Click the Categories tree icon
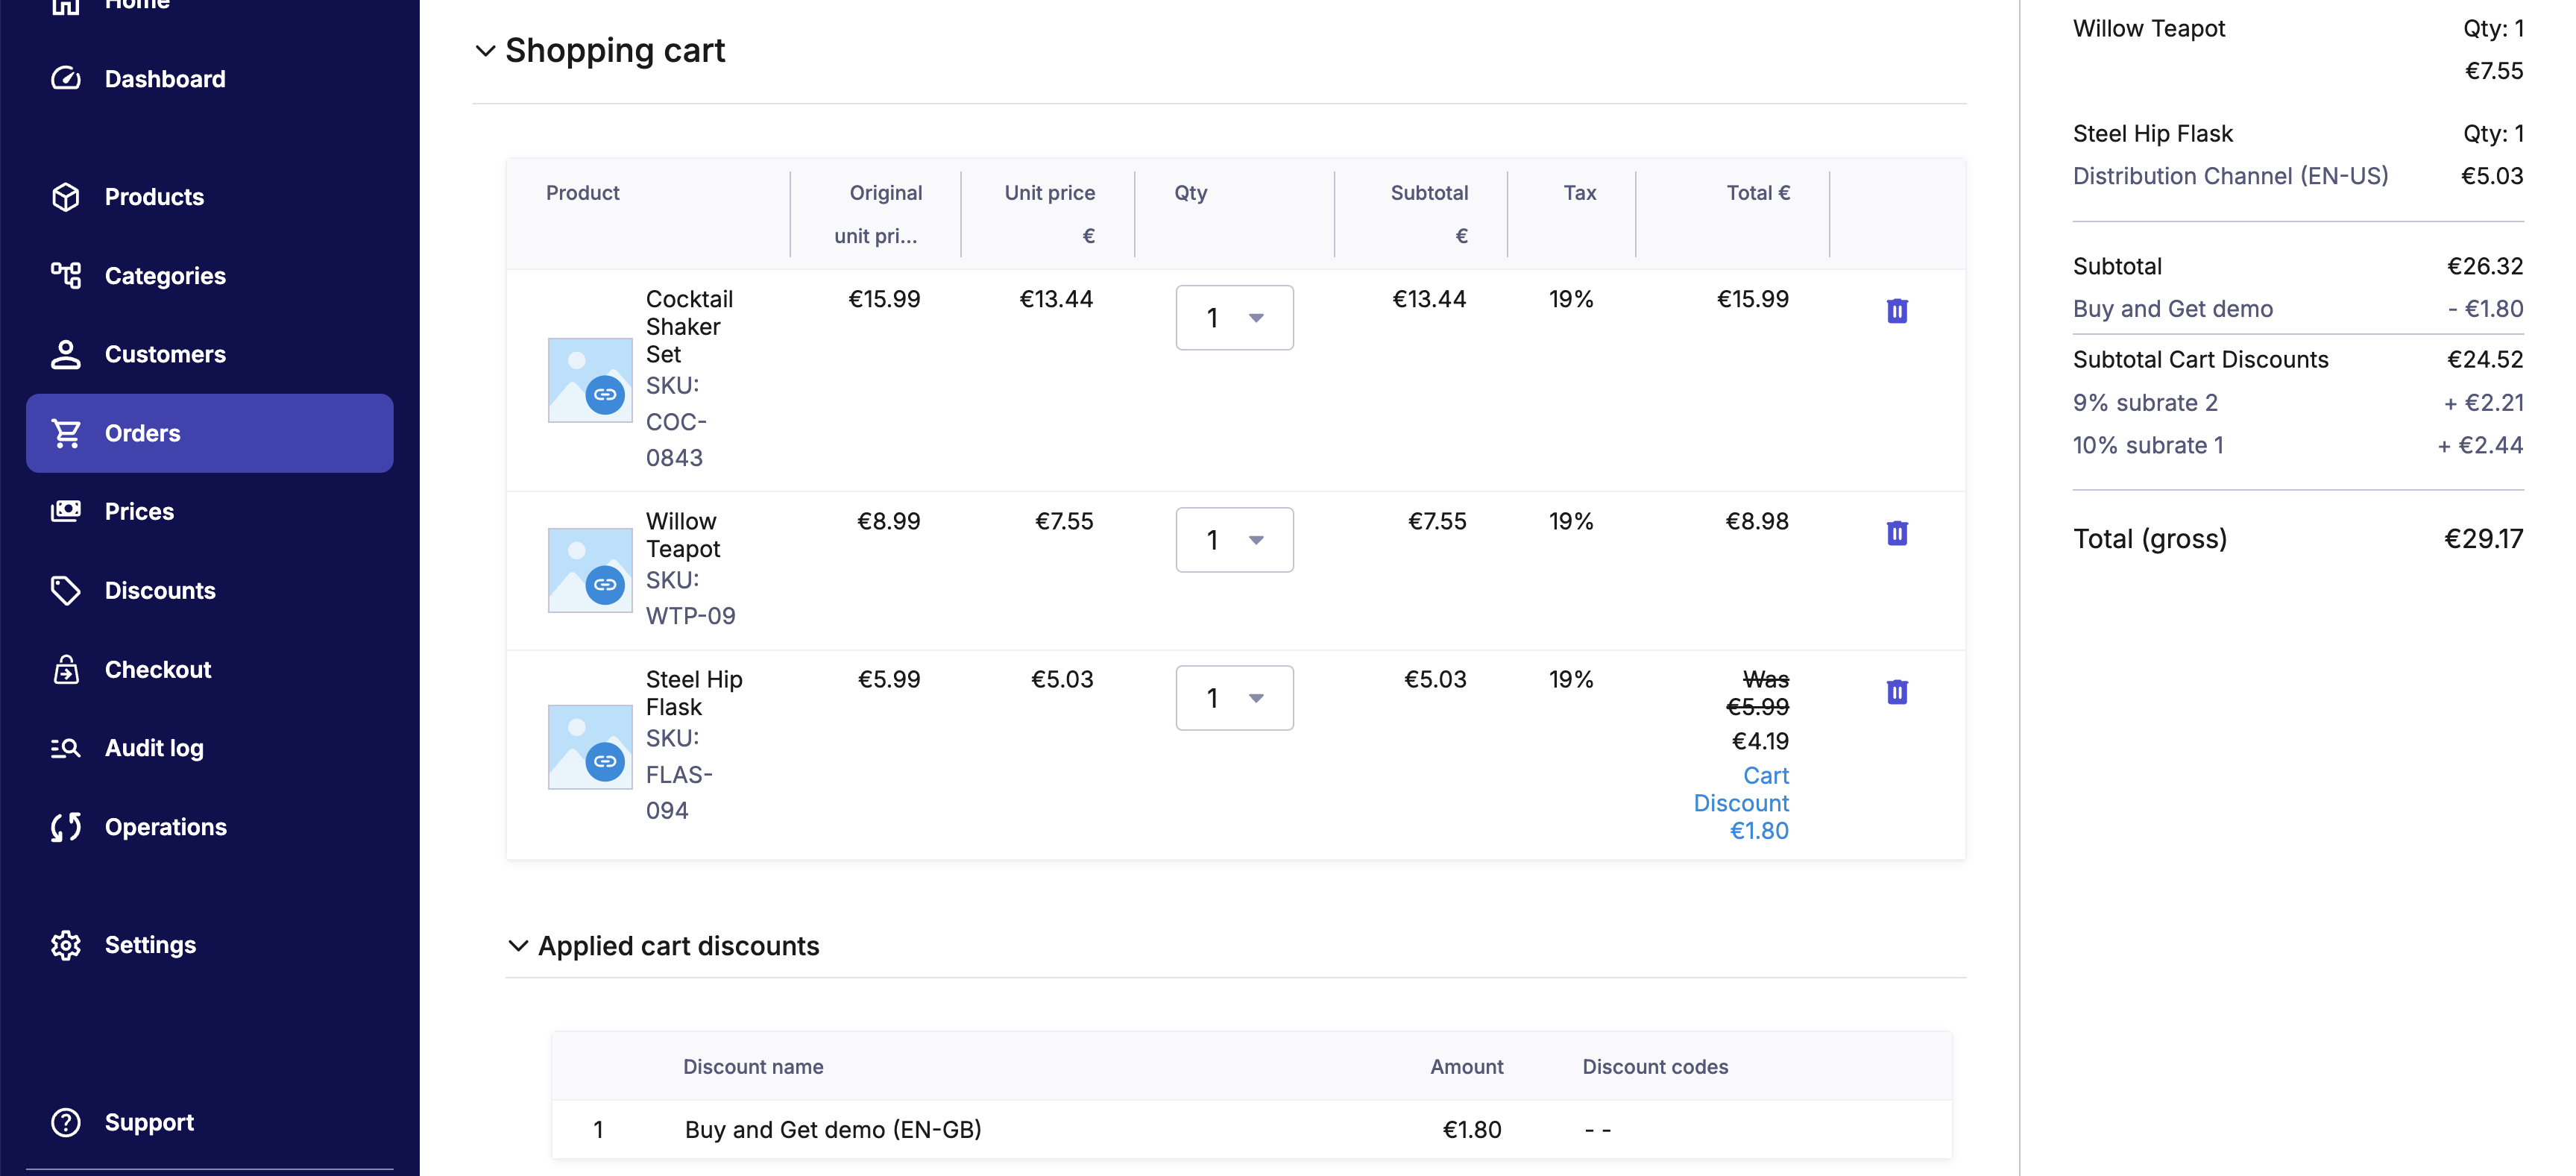 (66, 275)
